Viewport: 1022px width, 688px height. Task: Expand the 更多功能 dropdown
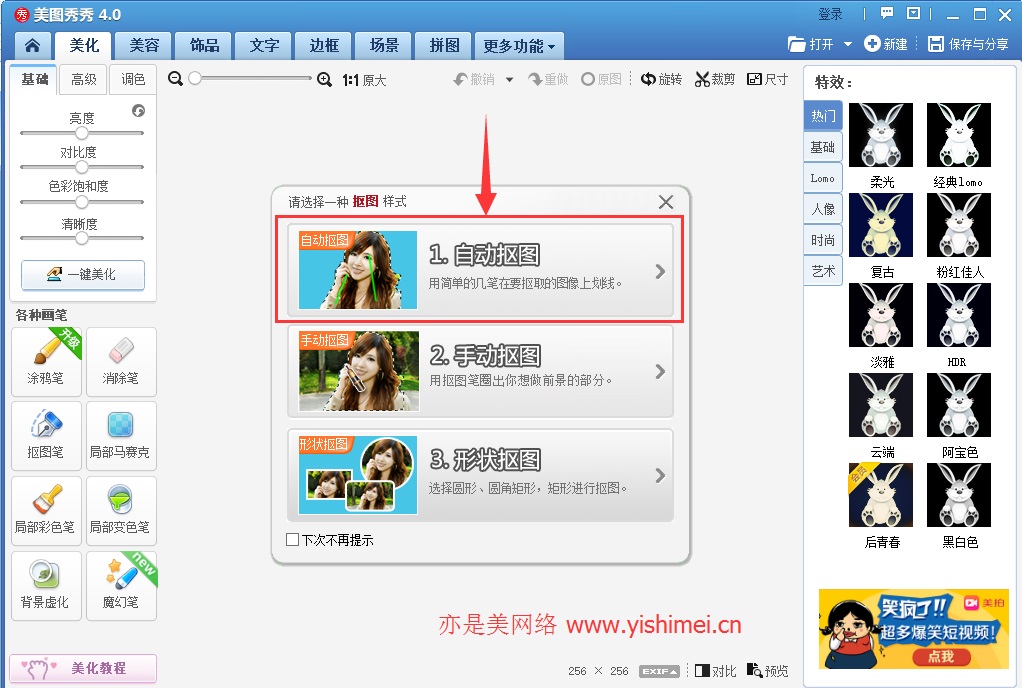coord(519,46)
